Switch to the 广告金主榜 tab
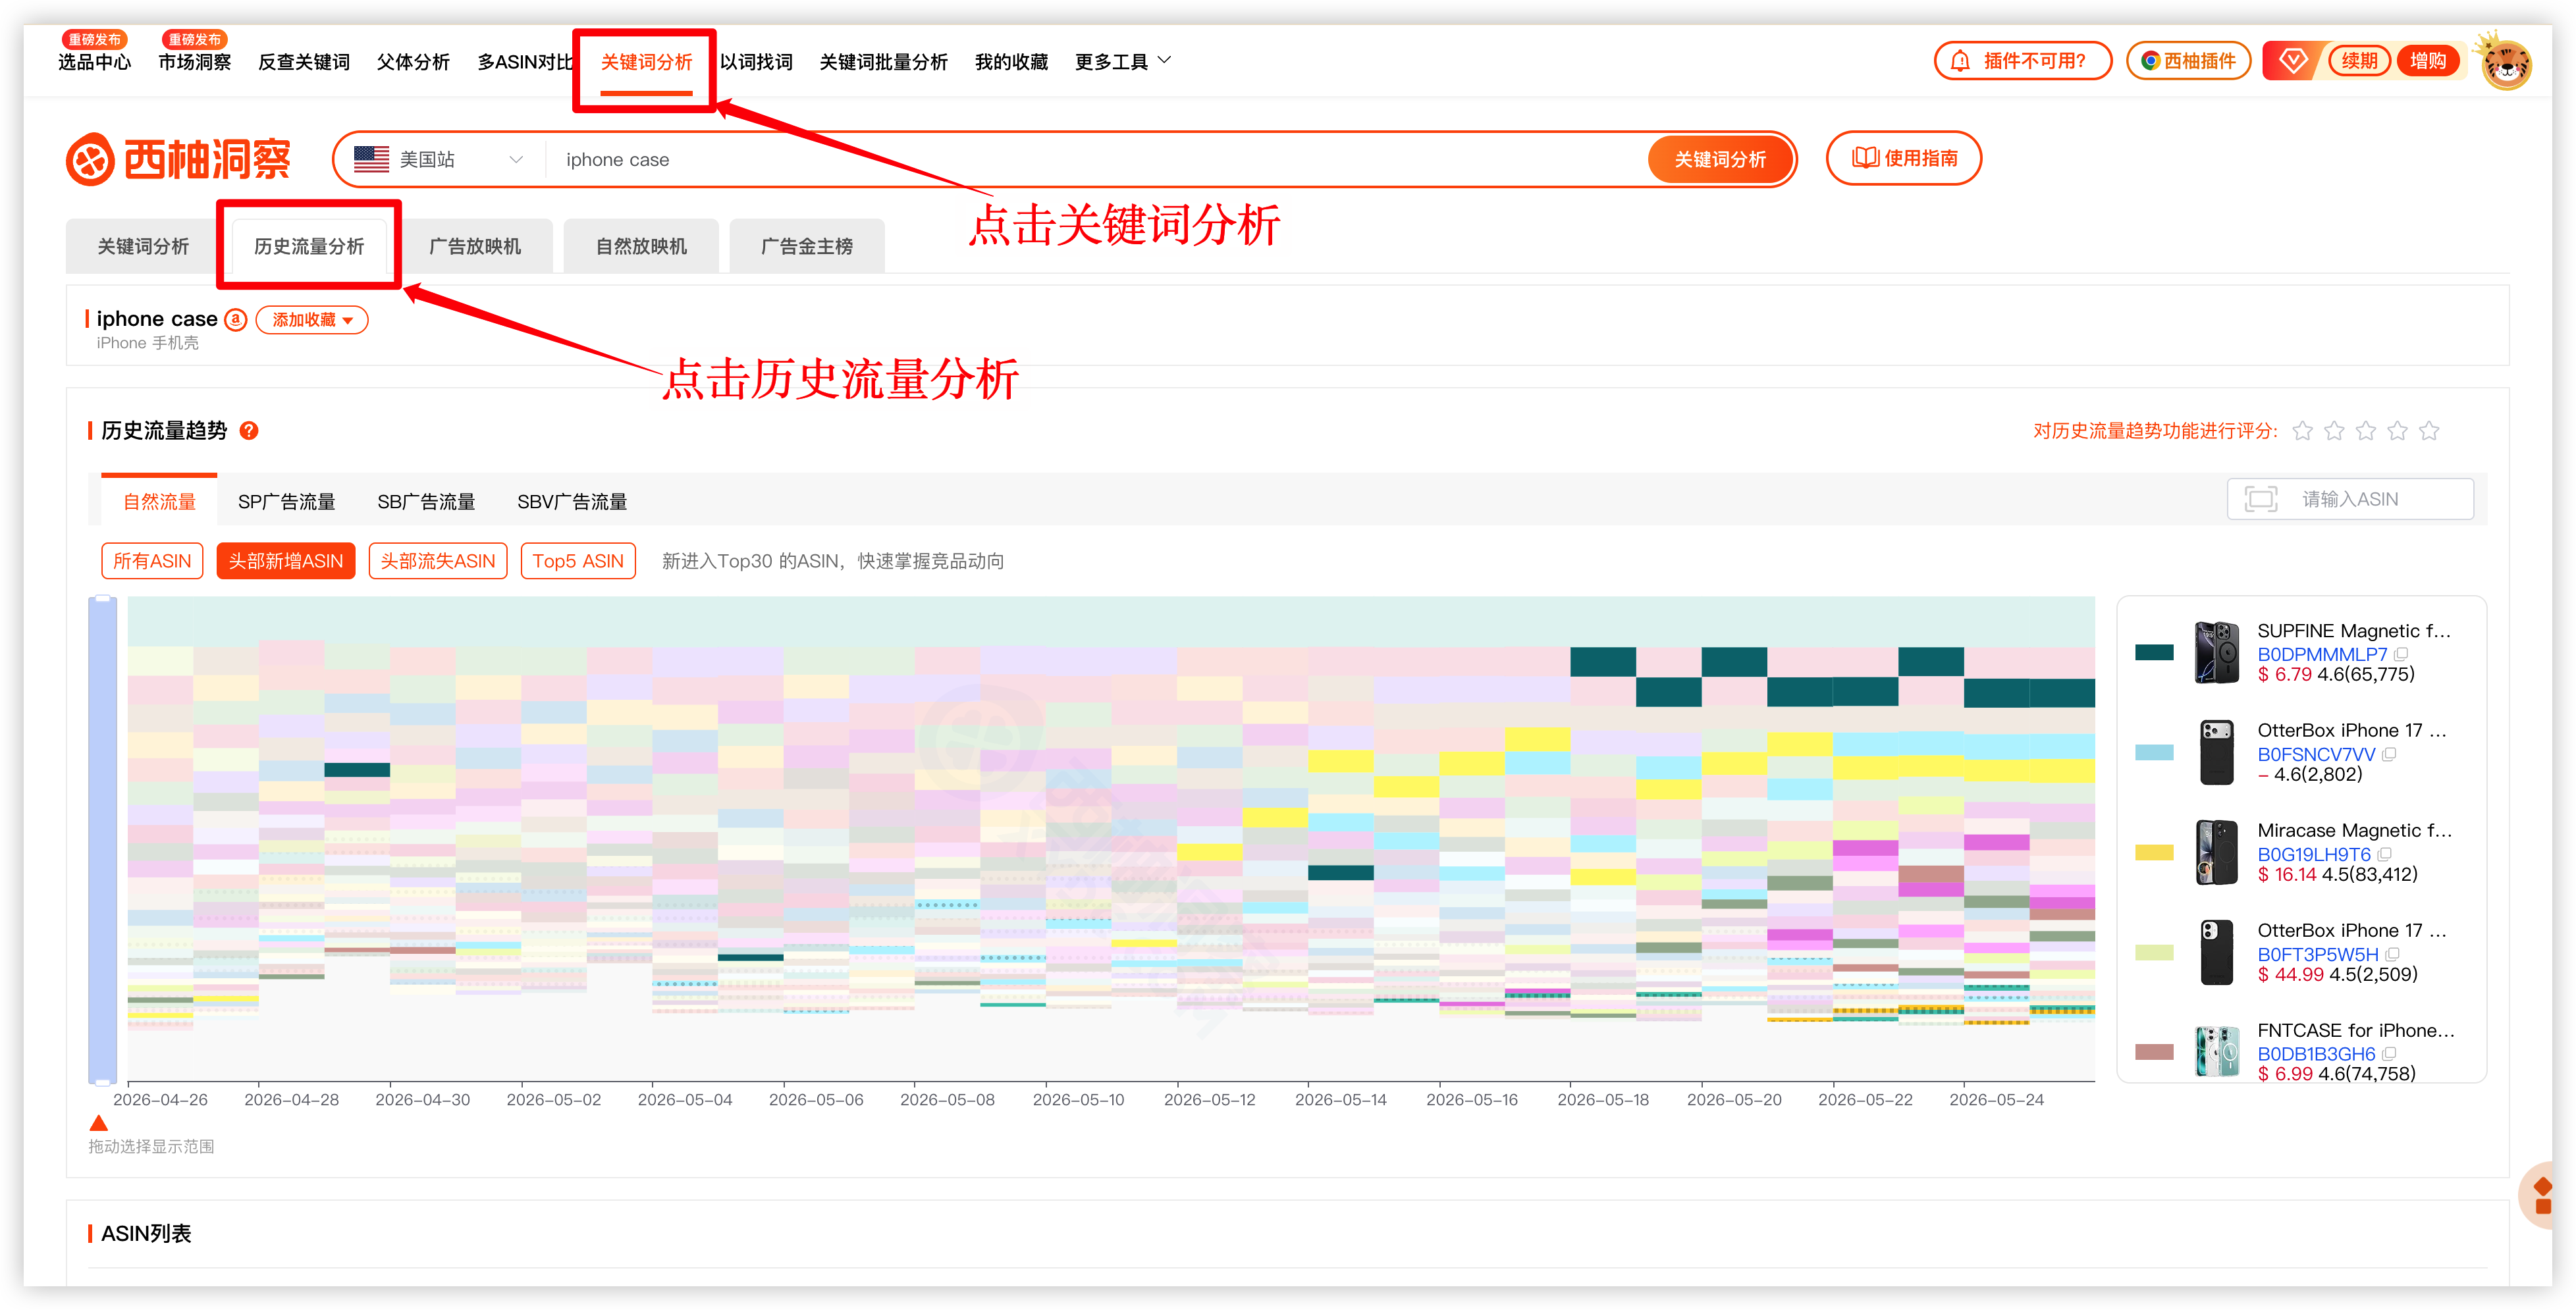 coord(807,246)
